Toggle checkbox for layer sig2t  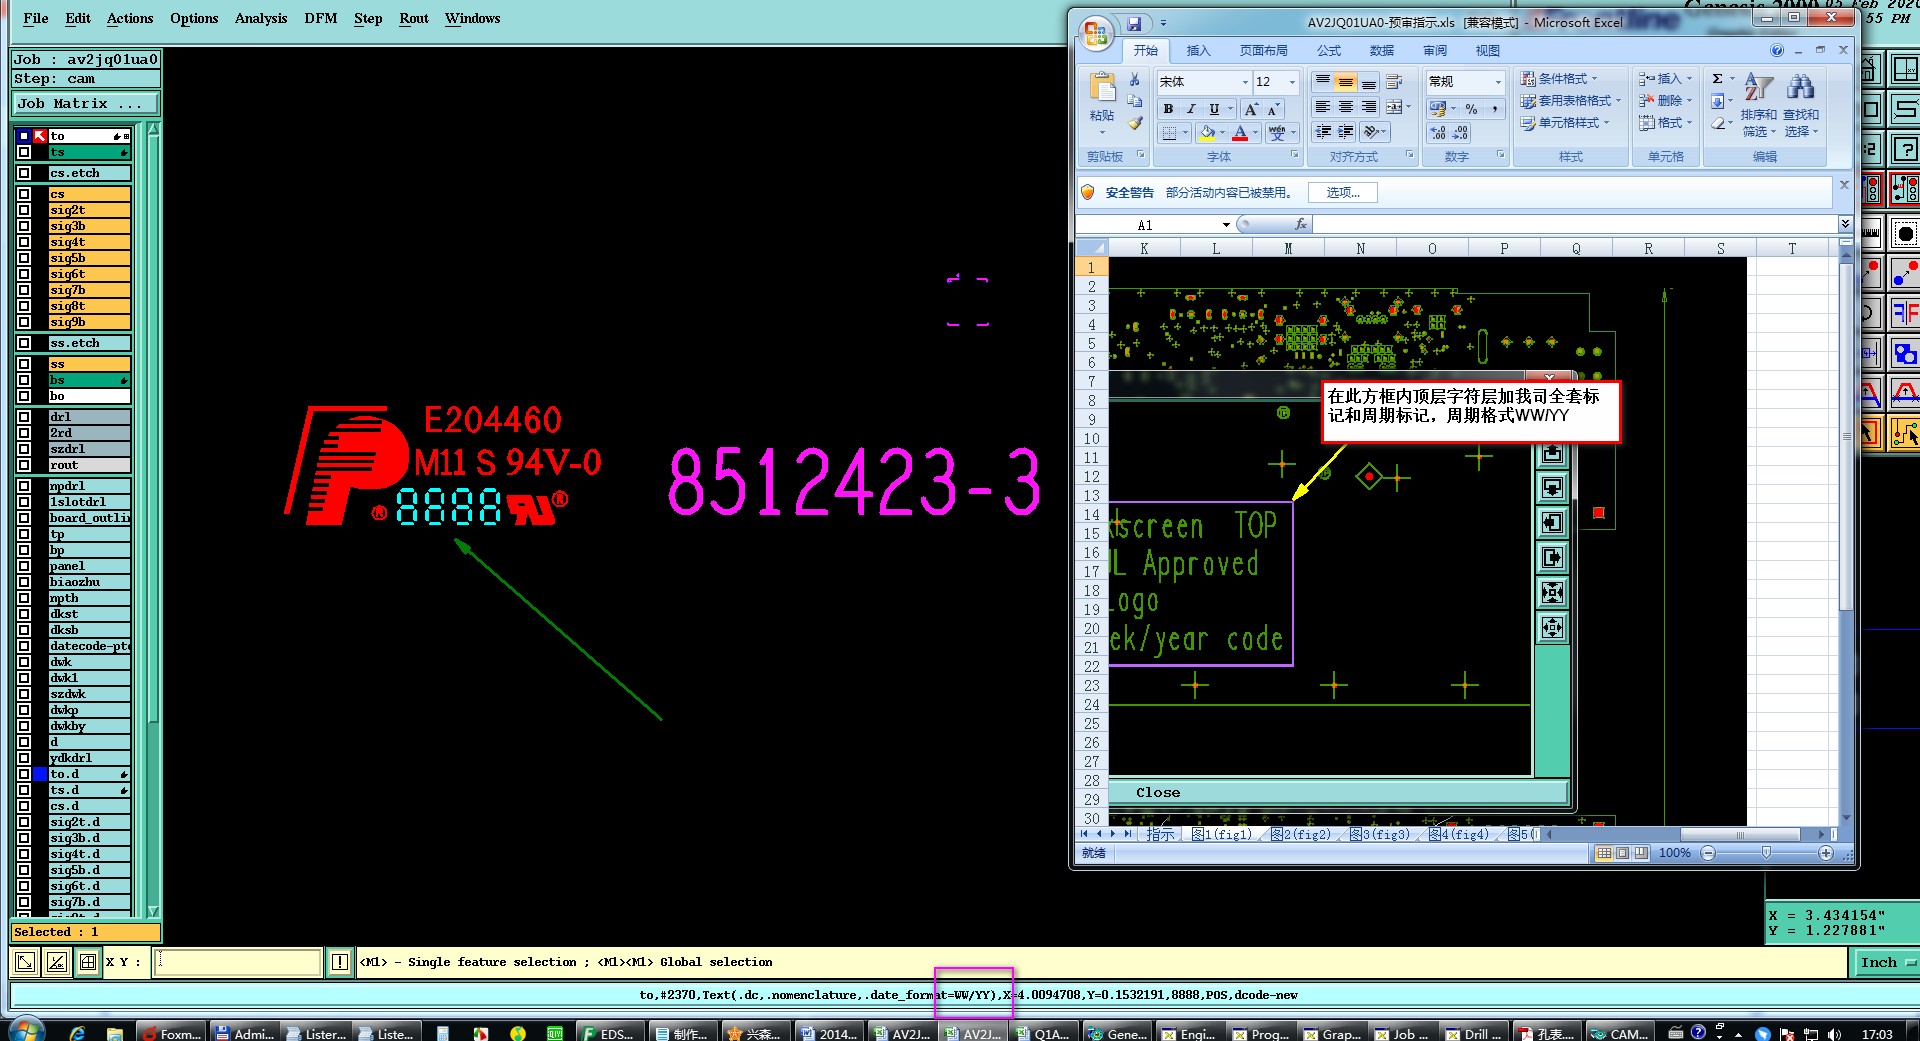click(x=24, y=210)
